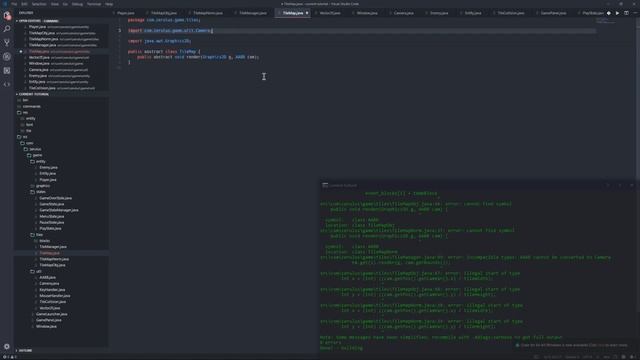
Task: Switch to the TileMapObj.java editor tab
Action: (x=164, y=13)
